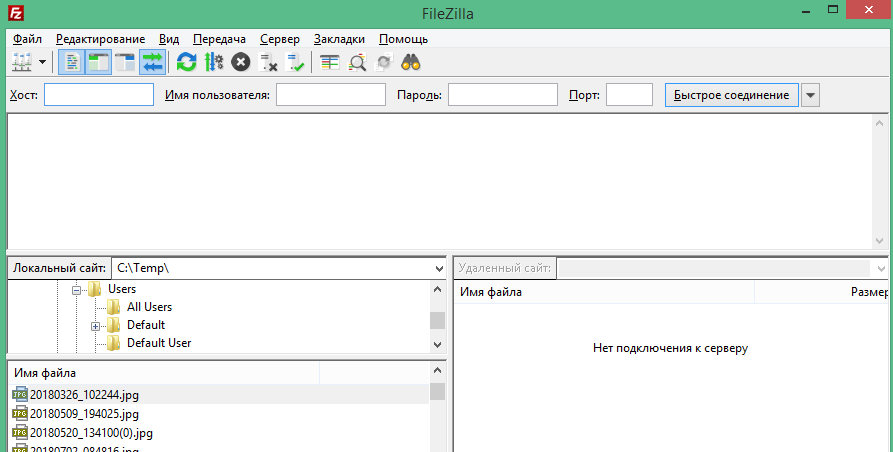The image size is (893, 452).
Task: Open the Передача menu
Action: [219, 38]
